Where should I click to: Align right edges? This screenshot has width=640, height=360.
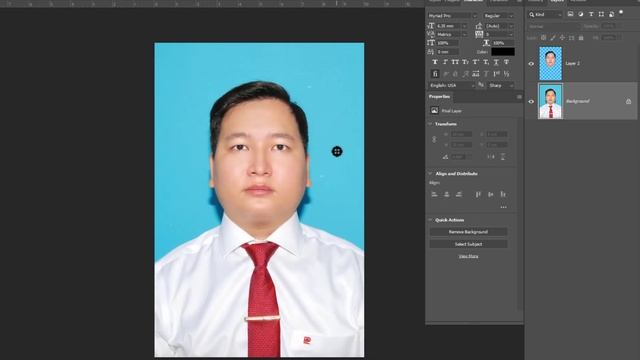[459, 194]
